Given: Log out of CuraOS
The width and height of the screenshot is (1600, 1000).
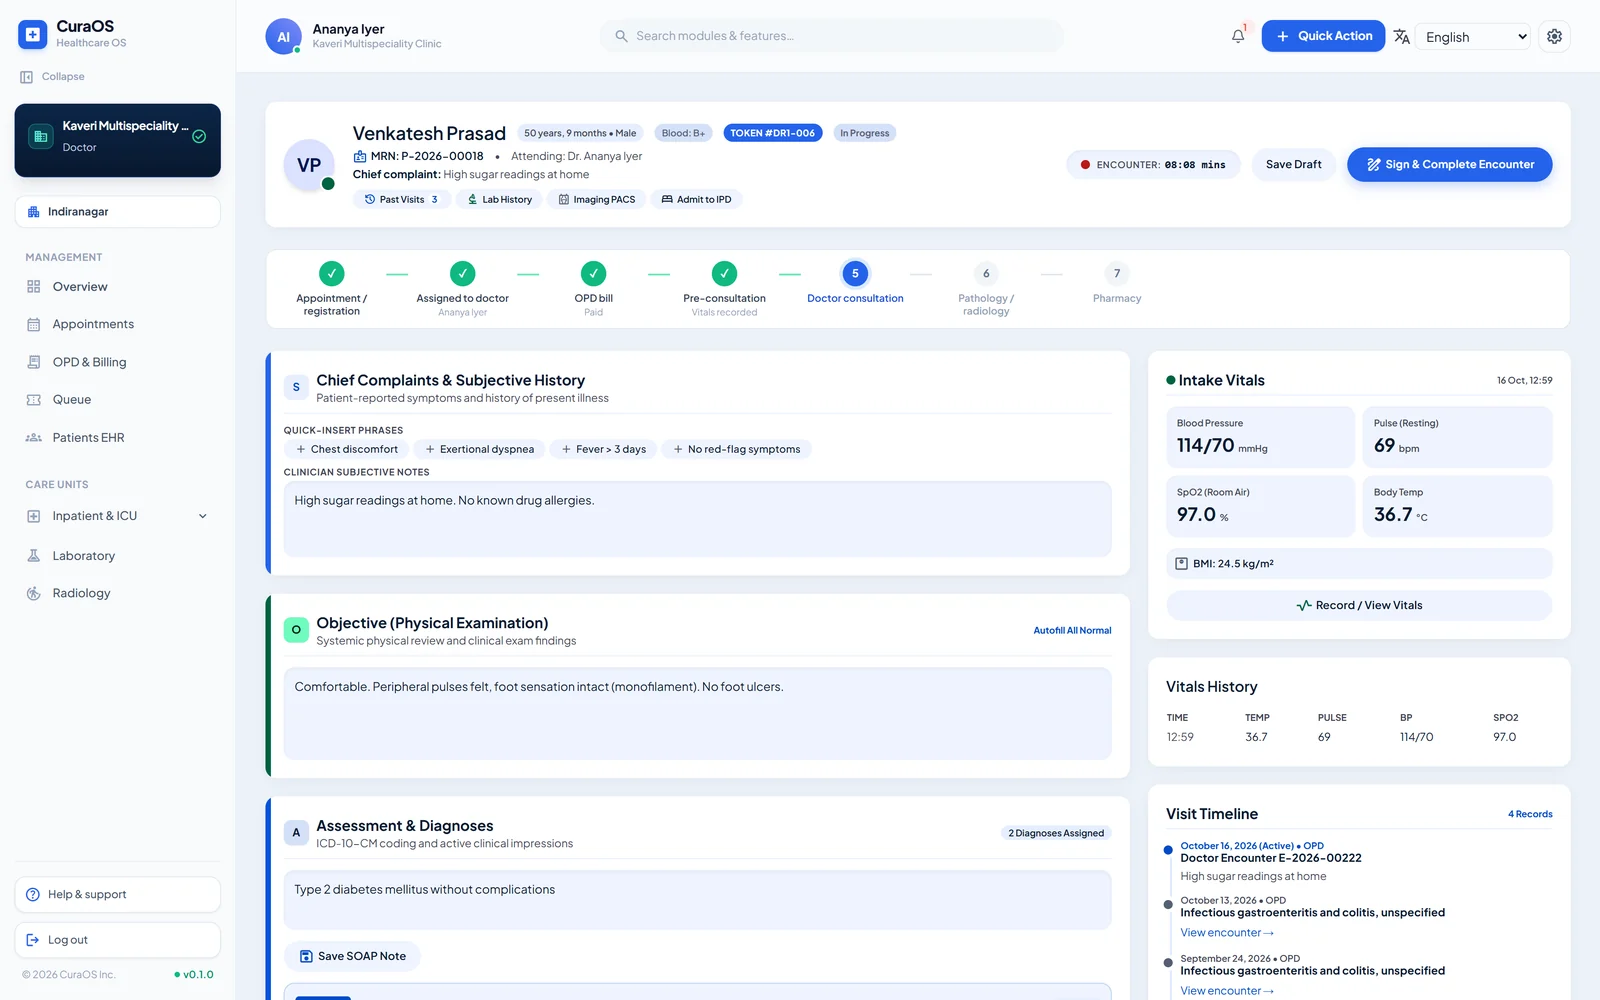Looking at the screenshot, I should click(x=117, y=940).
